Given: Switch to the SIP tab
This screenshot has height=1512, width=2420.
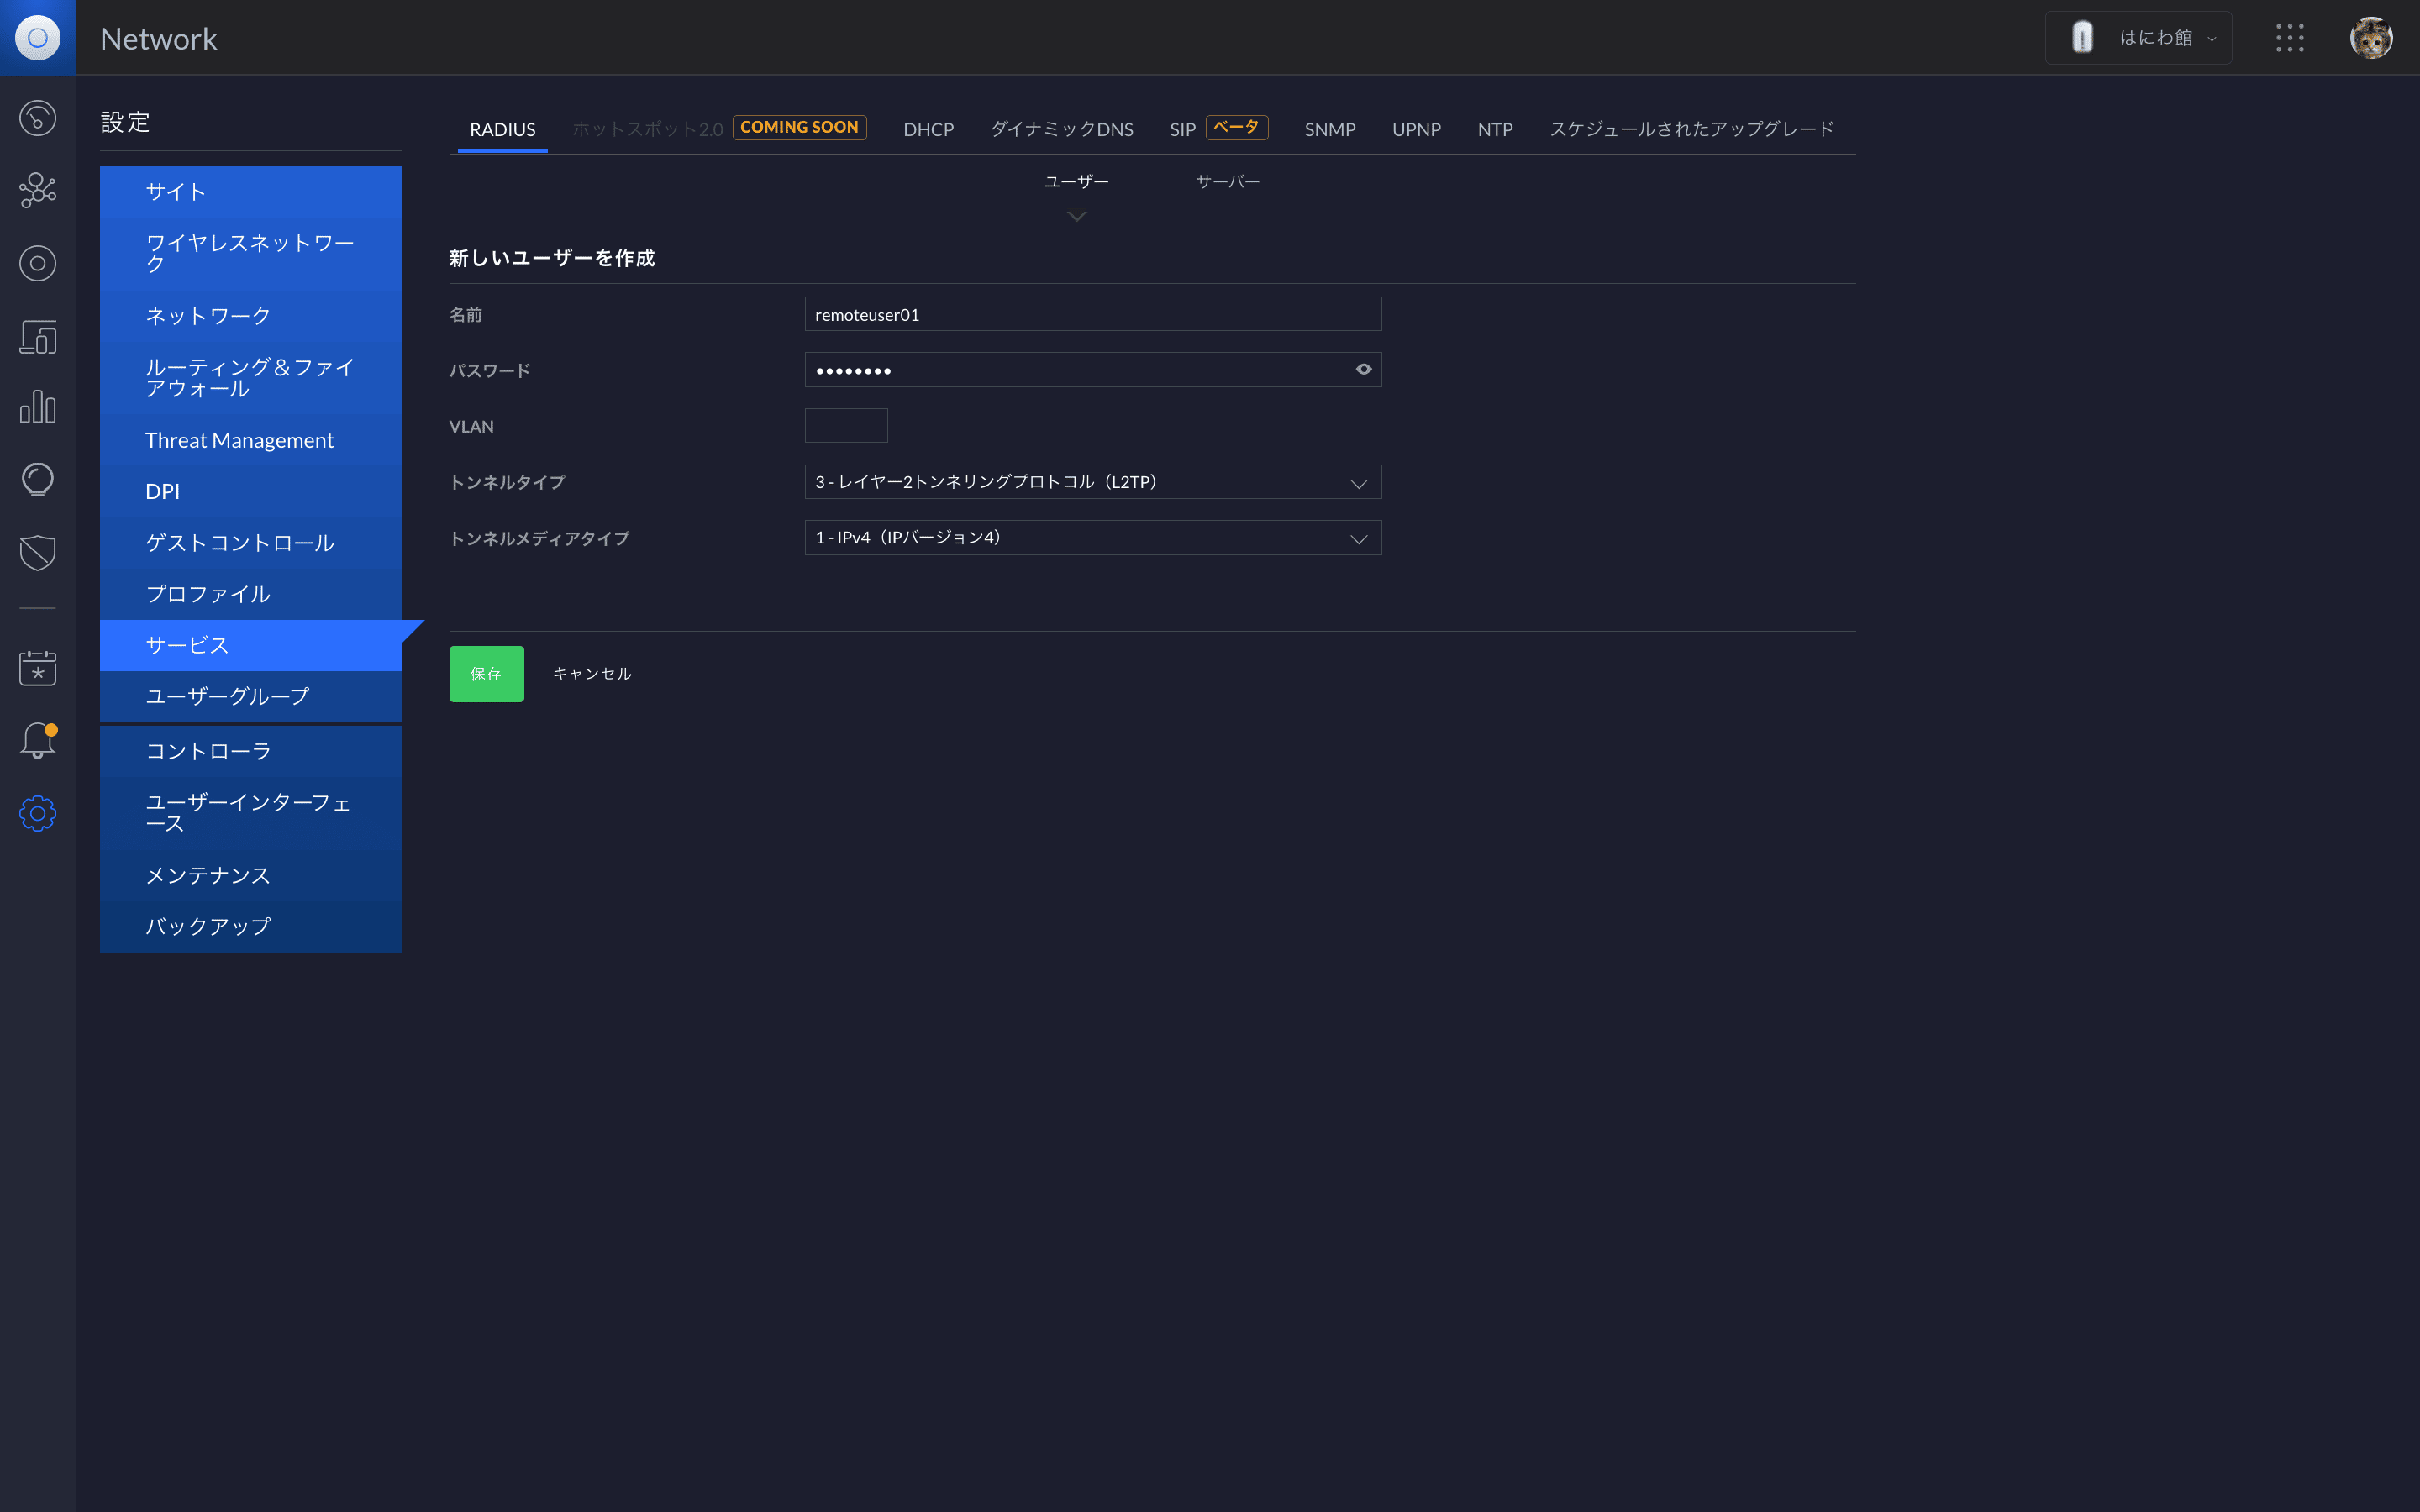Looking at the screenshot, I should pyautogui.click(x=1182, y=129).
